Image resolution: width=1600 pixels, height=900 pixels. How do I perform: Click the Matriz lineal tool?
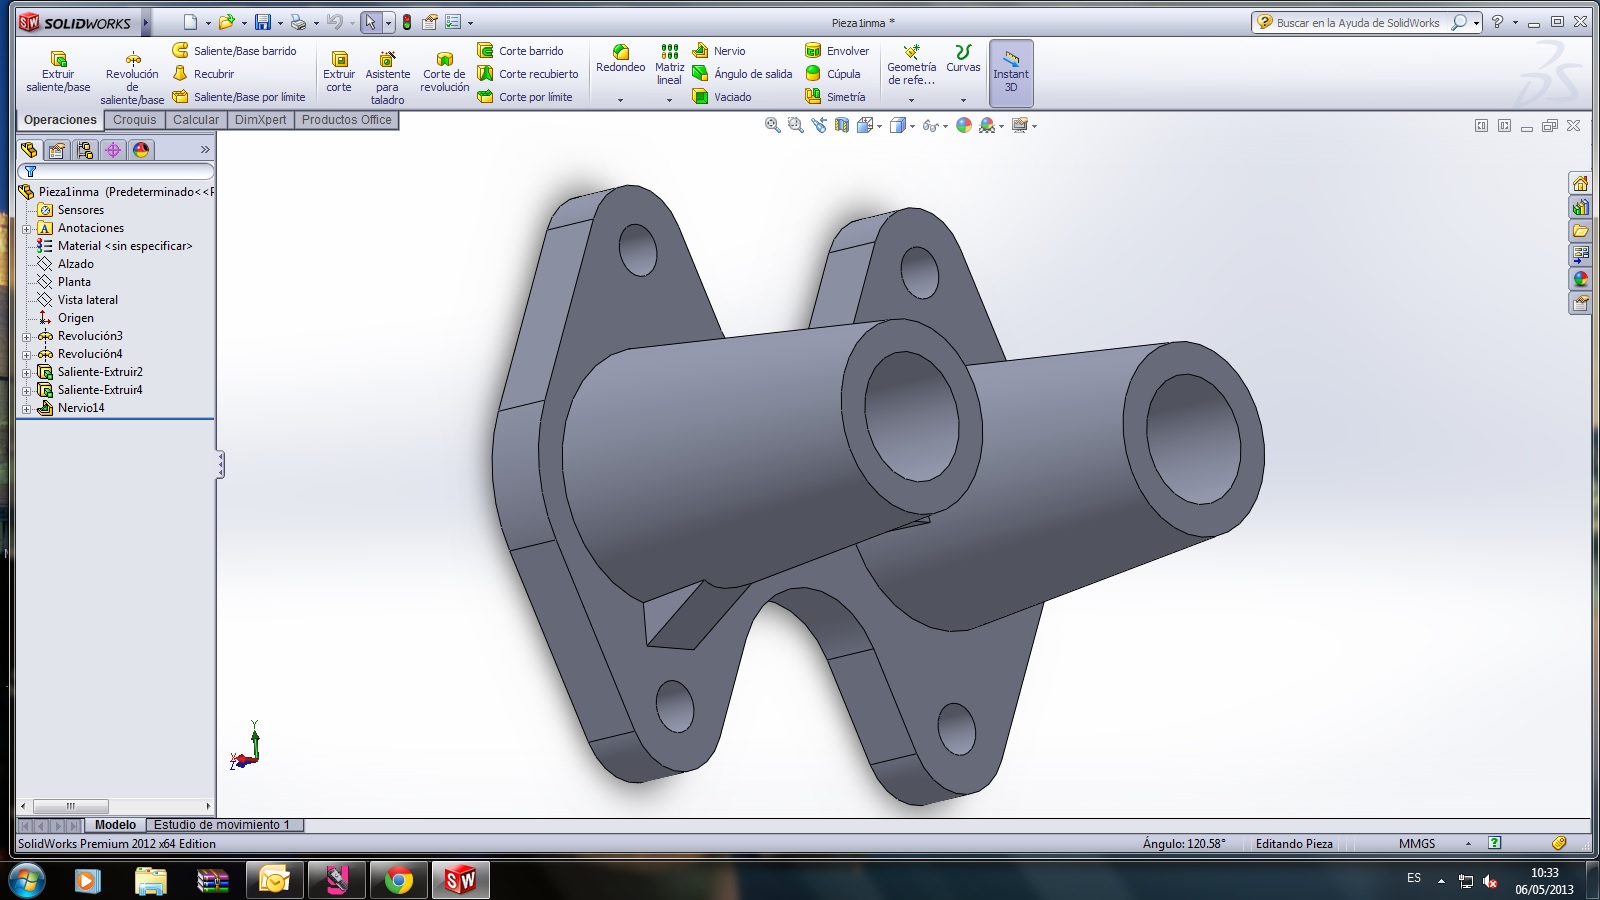click(x=669, y=65)
